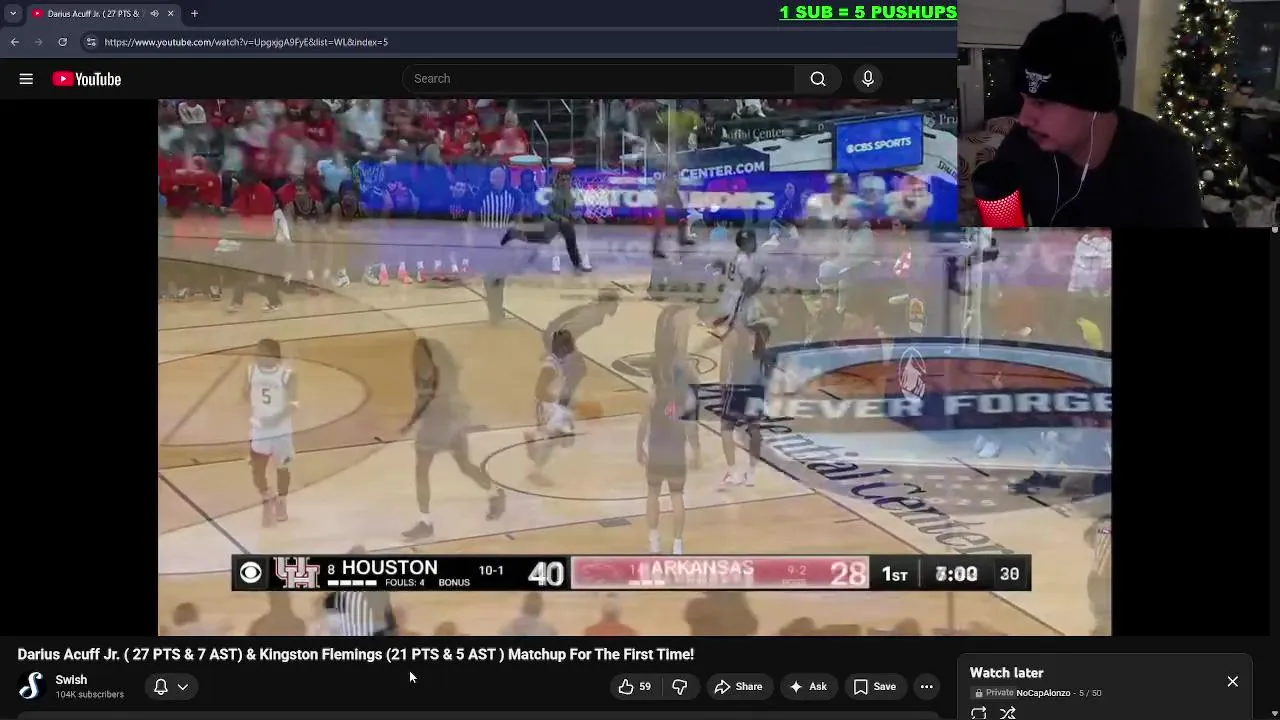Go to YouTube home via logo
The height and width of the screenshot is (720, 1280).
point(87,79)
